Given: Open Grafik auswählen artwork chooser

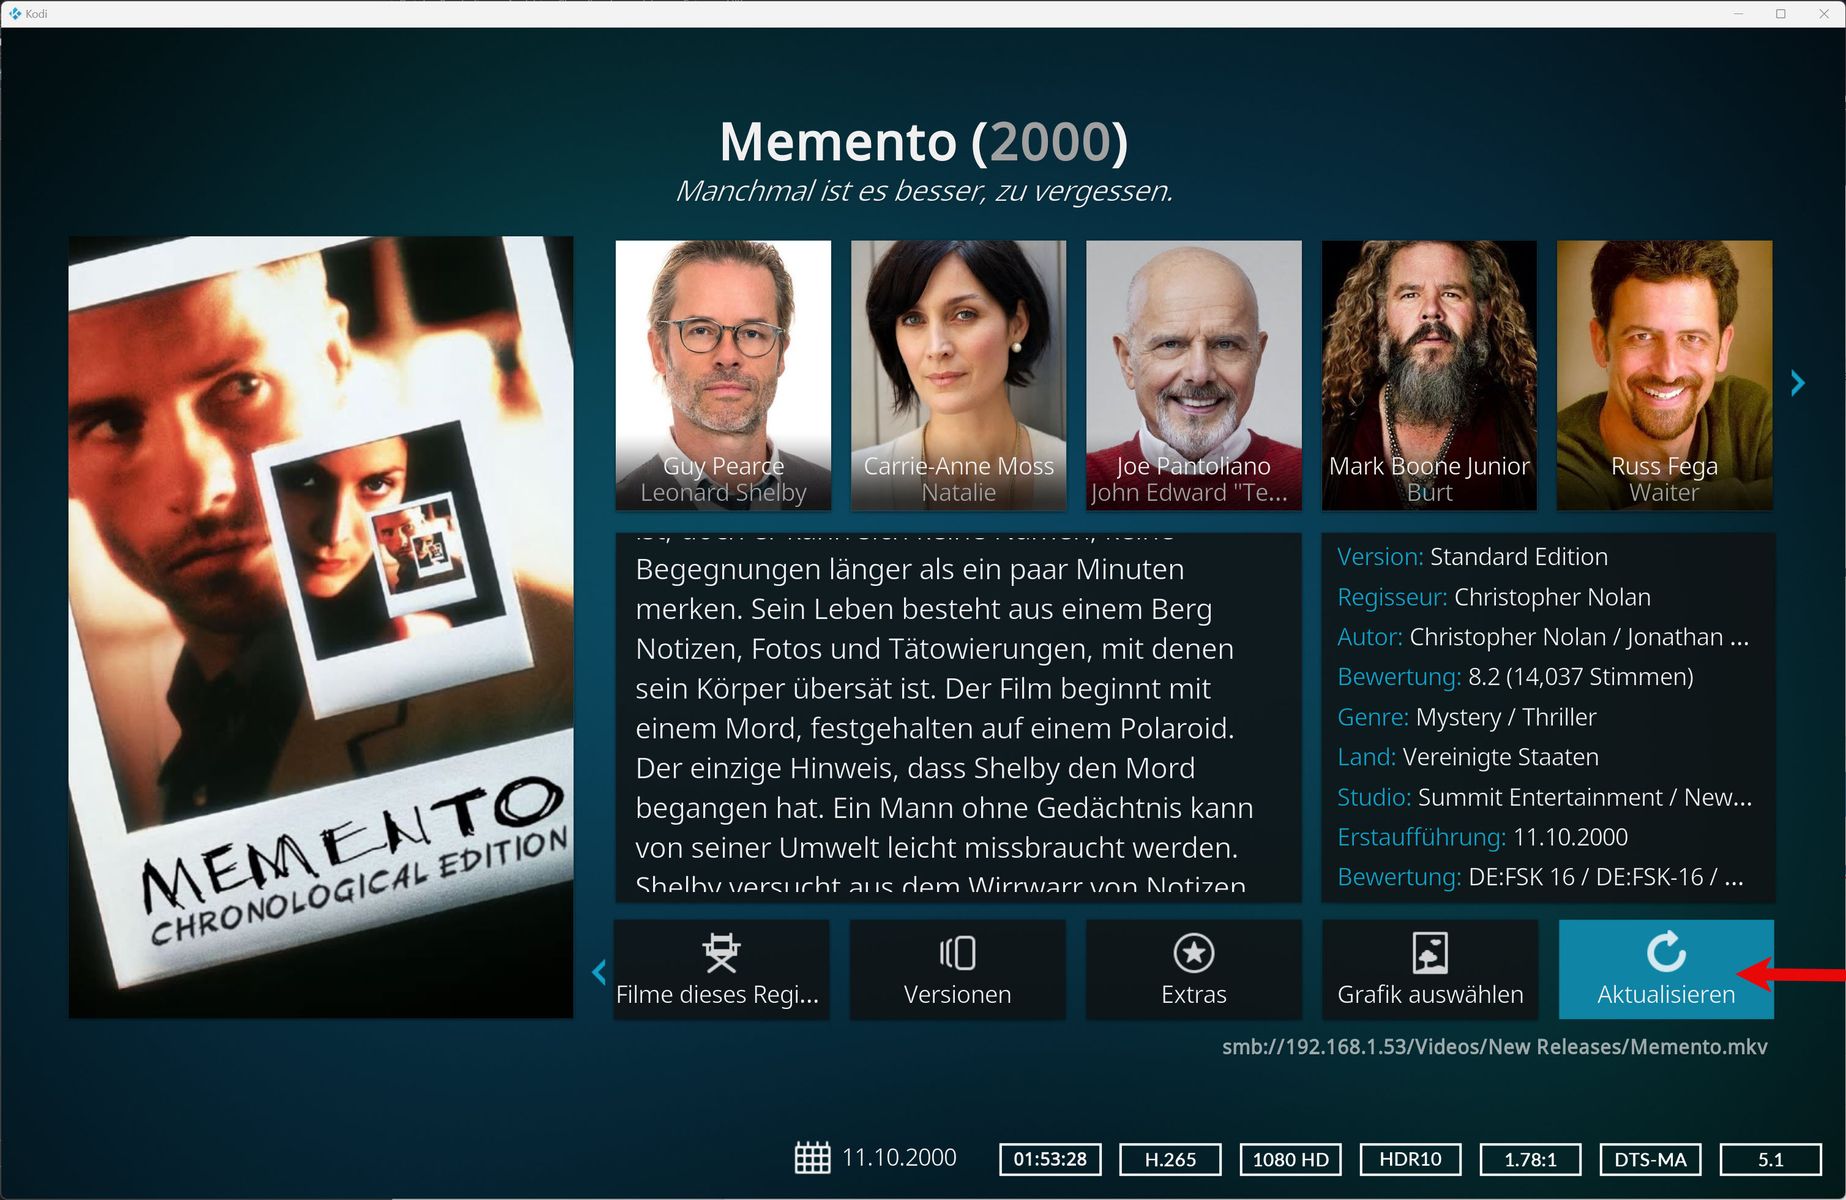Looking at the screenshot, I should click(1430, 969).
